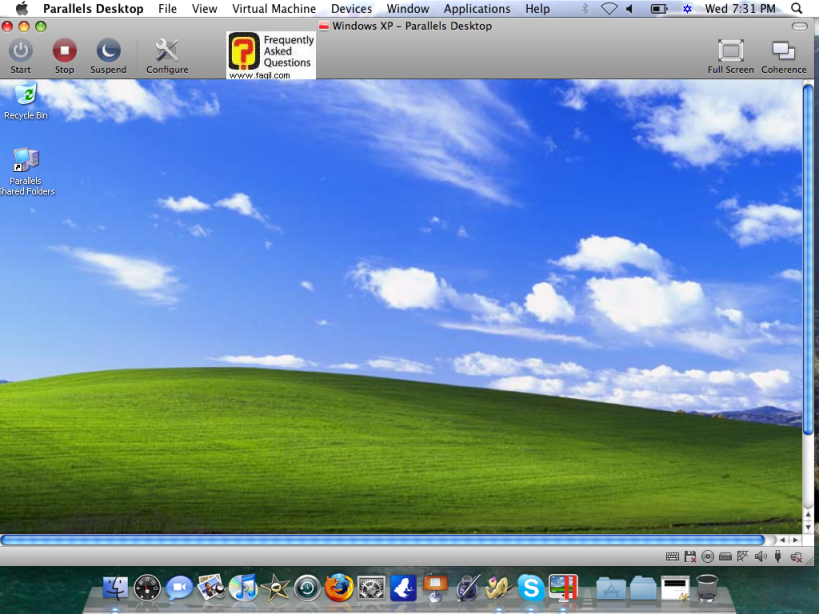Toggle the toolbar with the pill button
The width and height of the screenshot is (819, 614).
(x=800, y=26)
